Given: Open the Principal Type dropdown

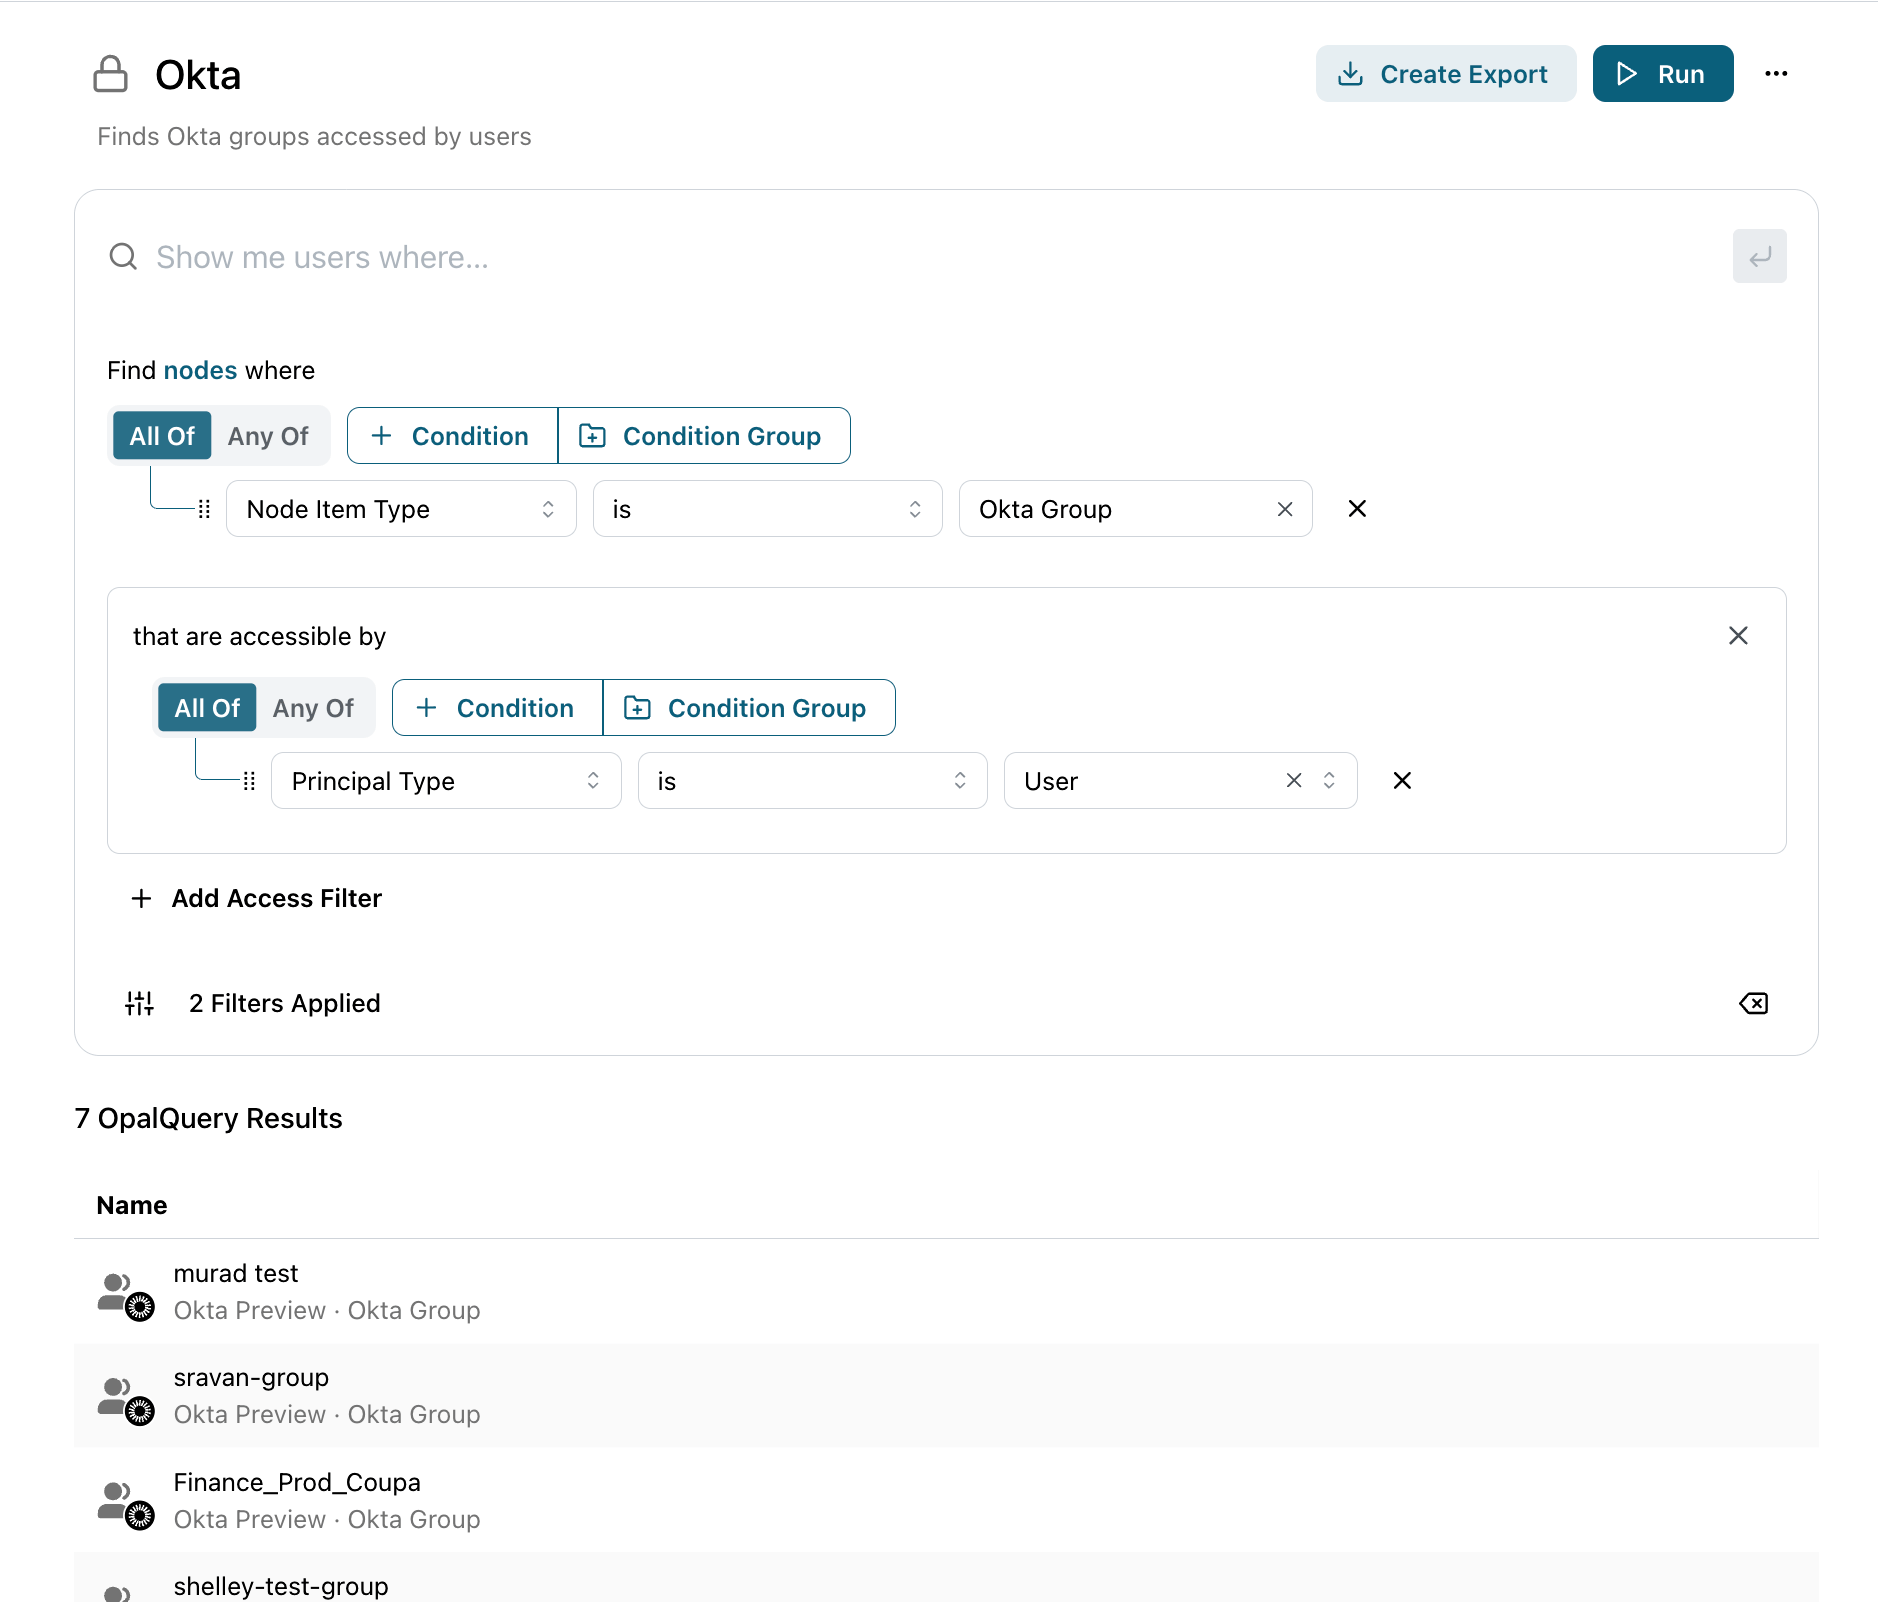Looking at the screenshot, I should click(446, 781).
